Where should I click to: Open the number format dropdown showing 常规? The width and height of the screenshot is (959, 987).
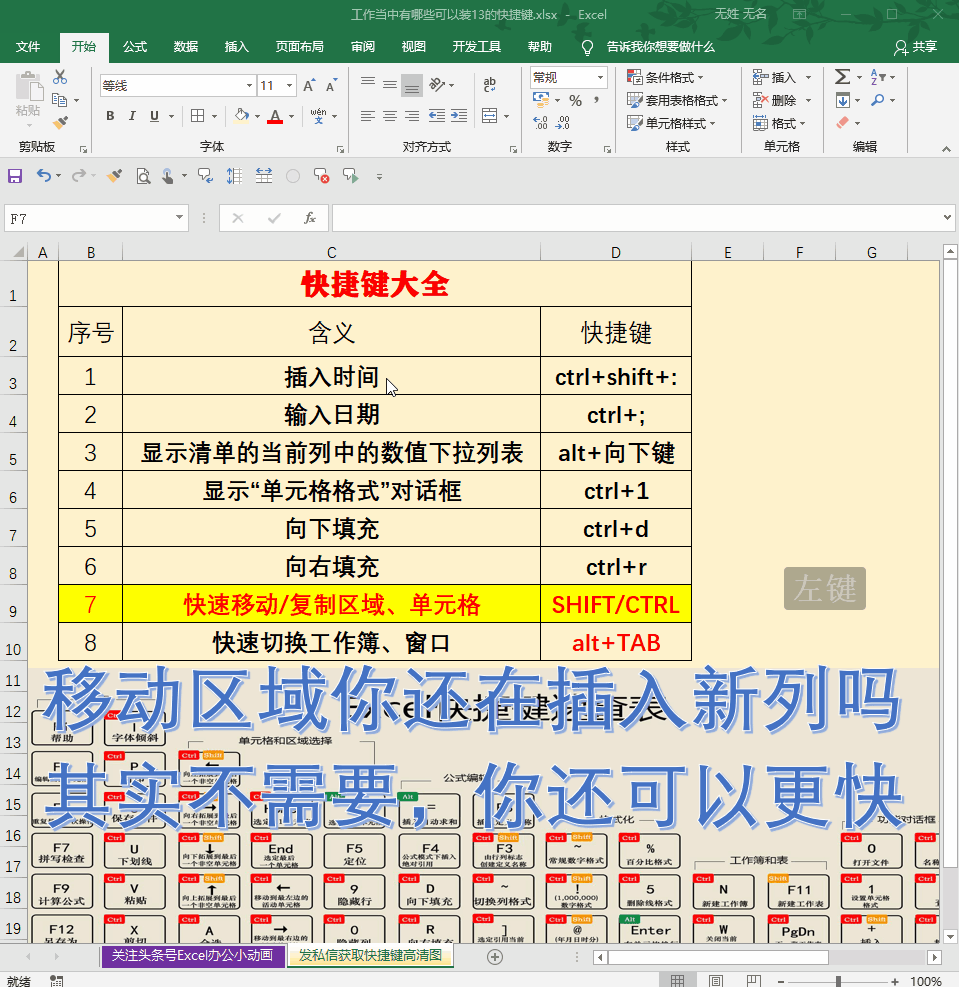point(600,77)
